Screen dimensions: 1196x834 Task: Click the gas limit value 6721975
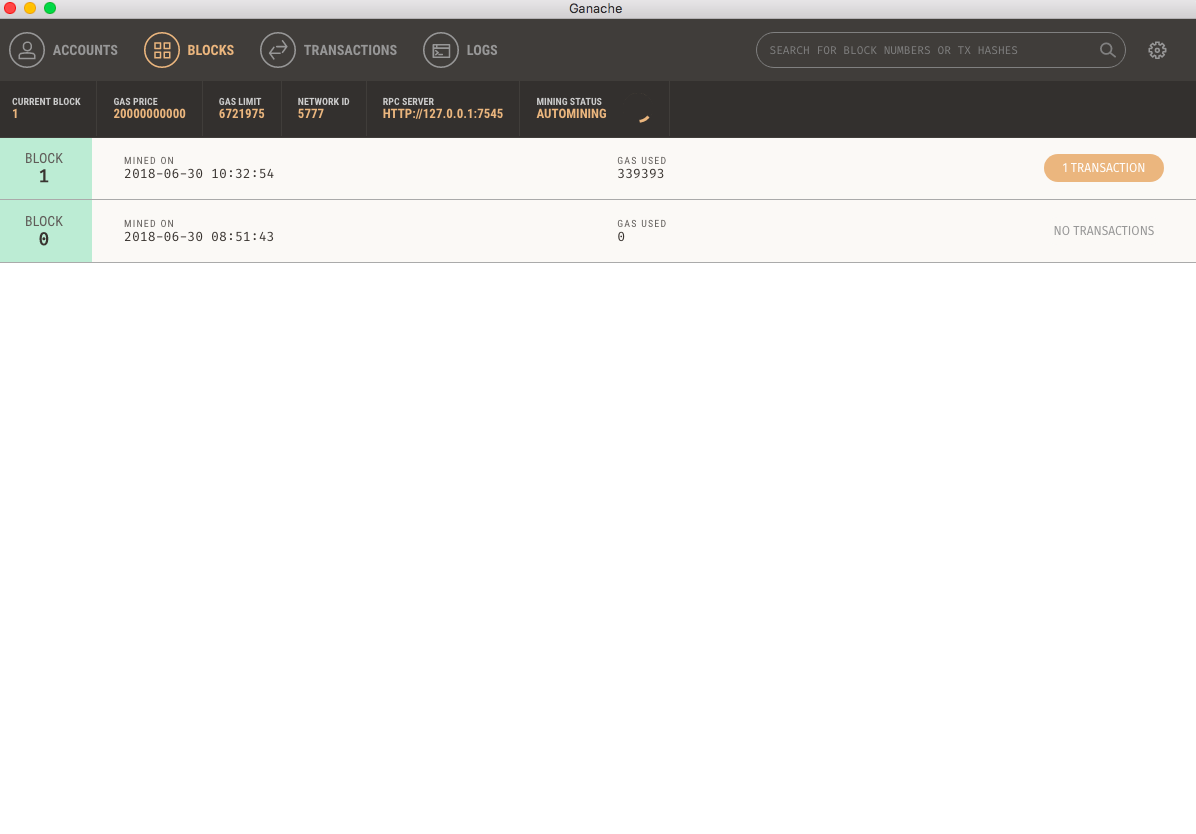[242, 114]
